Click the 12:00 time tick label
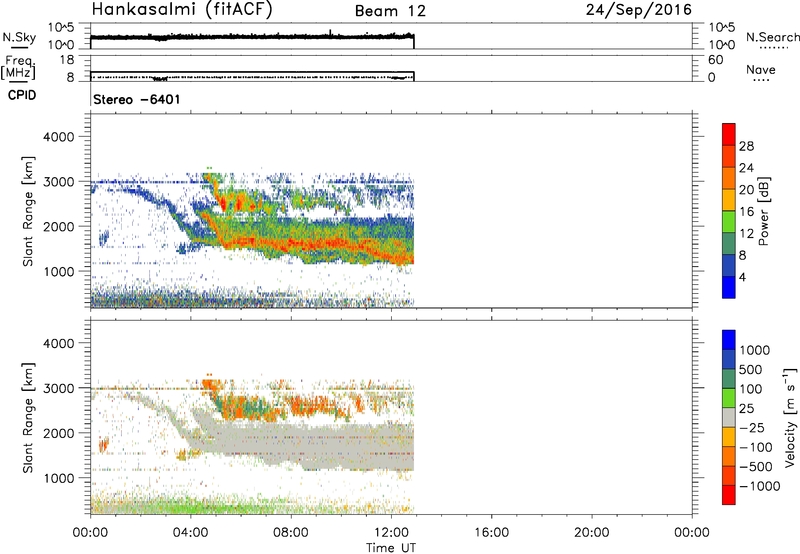 (391, 533)
